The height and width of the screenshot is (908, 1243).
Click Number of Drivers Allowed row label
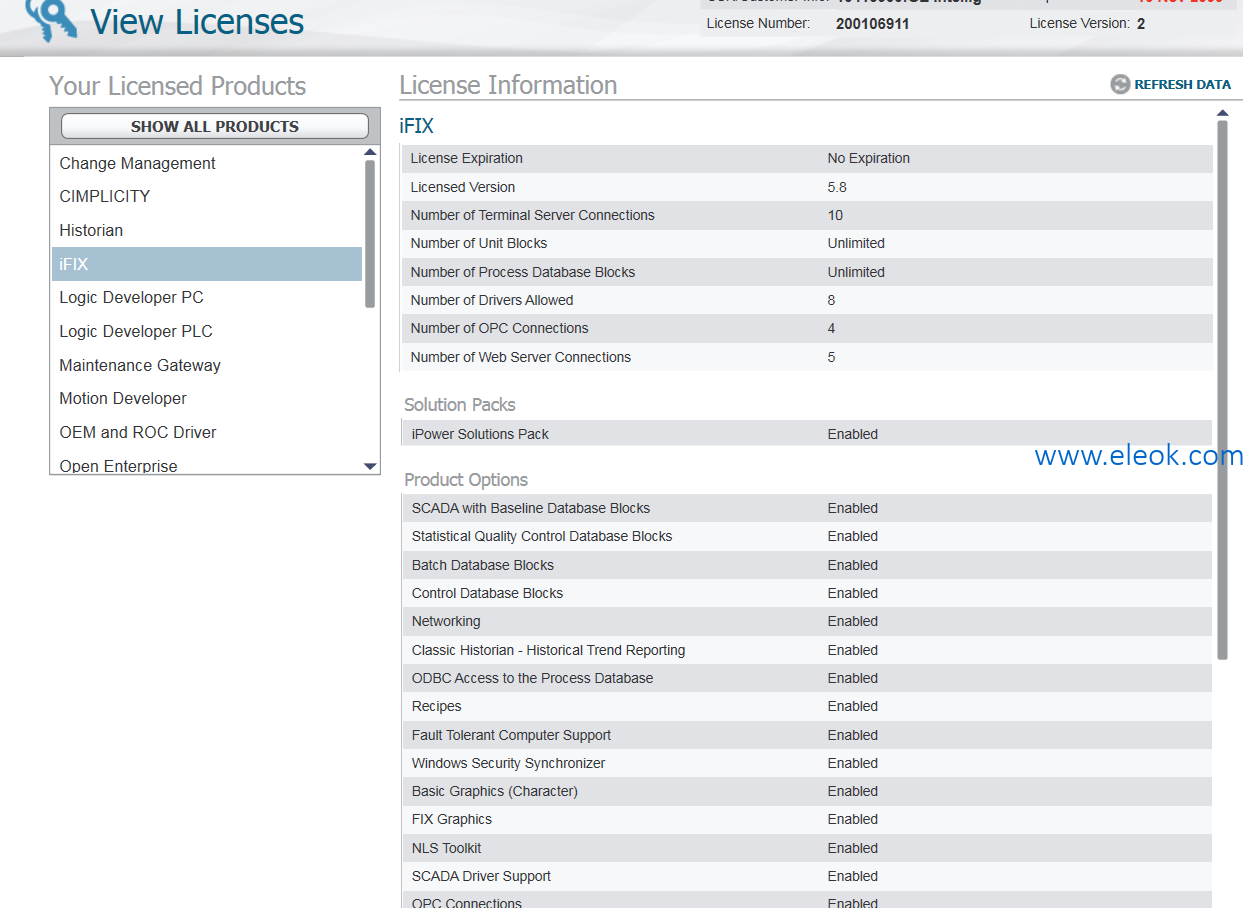point(491,300)
